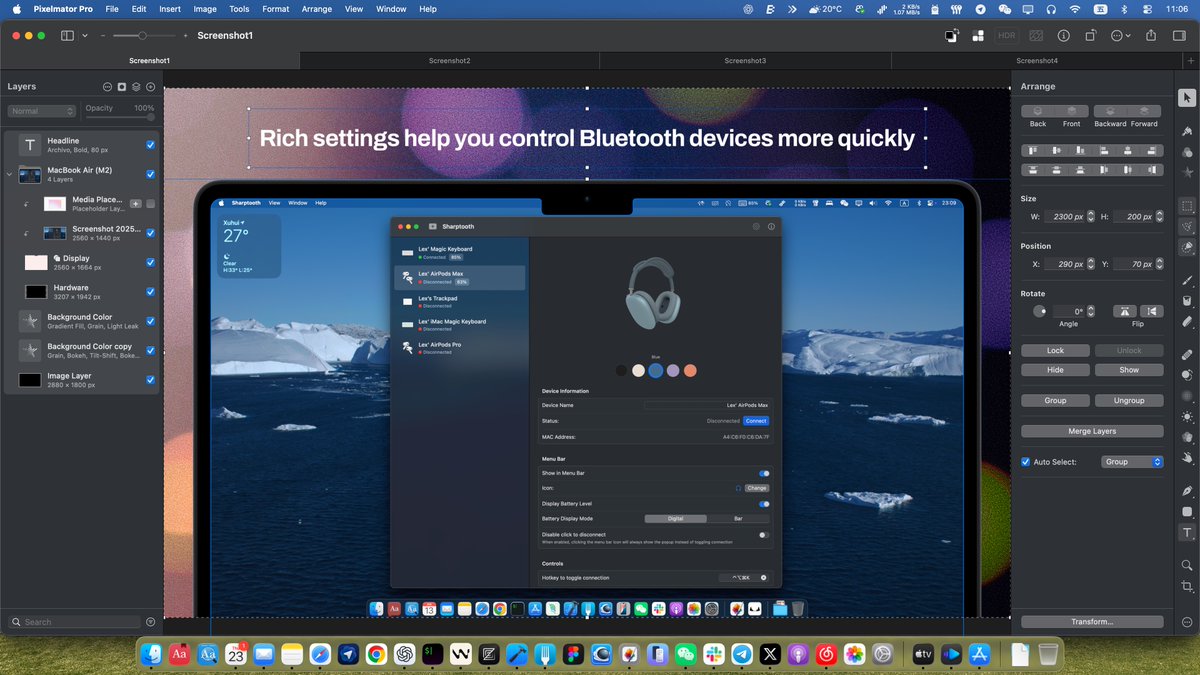The height and width of the screenshot is (675, 1200).
Task: Move layer Forward one step
Action: pyautogui.click(x=1145, y=111)
